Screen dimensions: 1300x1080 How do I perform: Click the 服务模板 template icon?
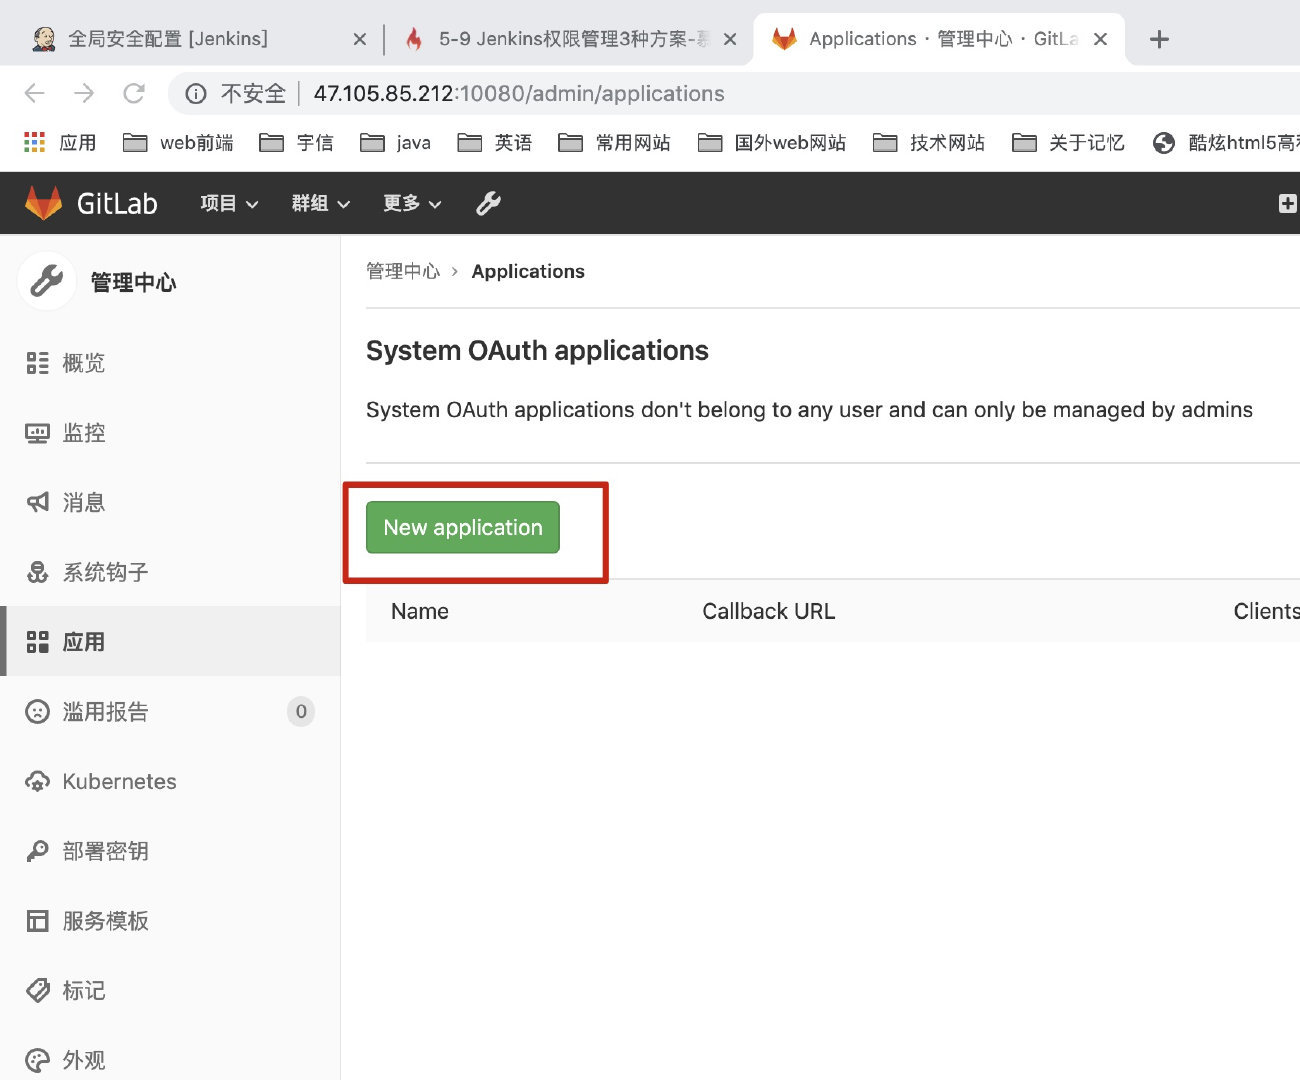click(37, 921)
